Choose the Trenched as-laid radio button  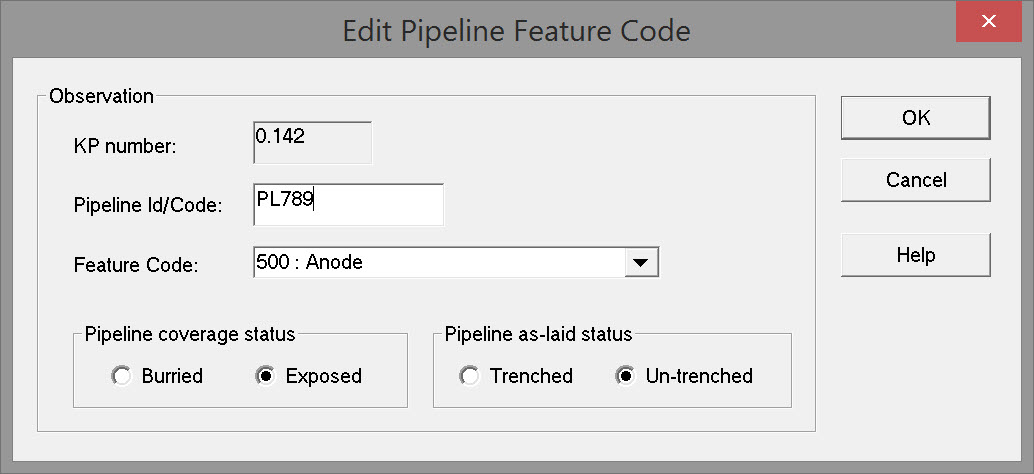[469, 377]
